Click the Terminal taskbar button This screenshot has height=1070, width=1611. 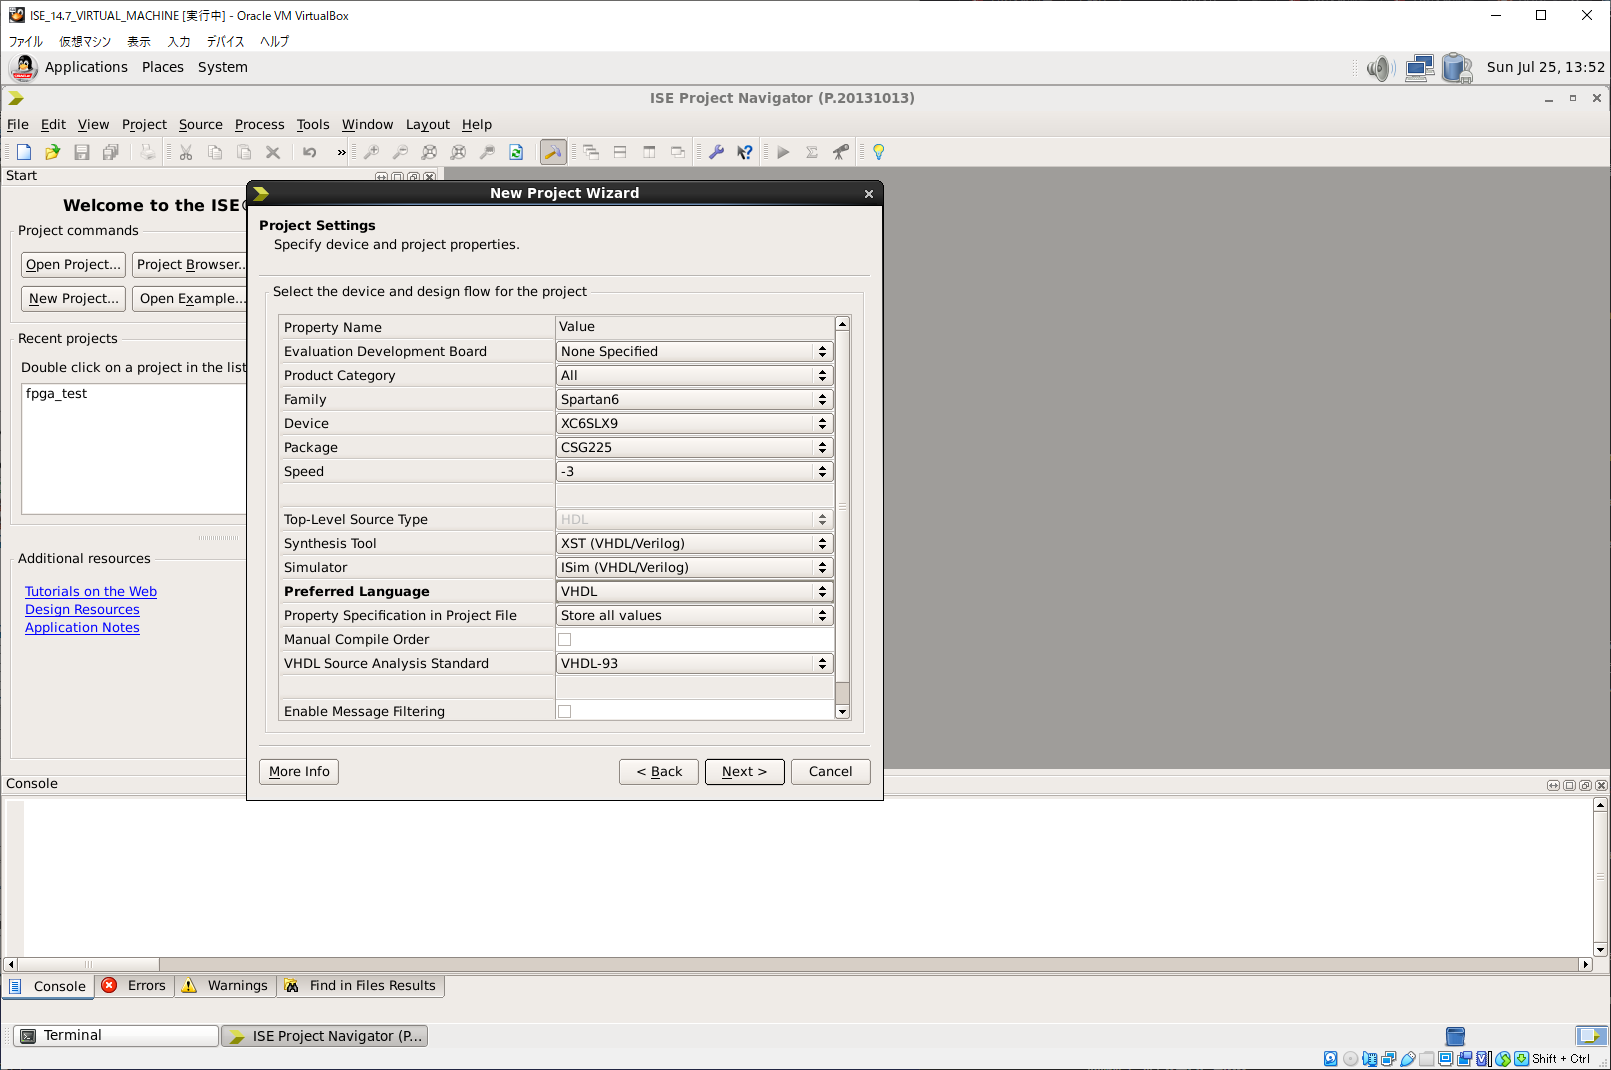[x=116, y=1036]
